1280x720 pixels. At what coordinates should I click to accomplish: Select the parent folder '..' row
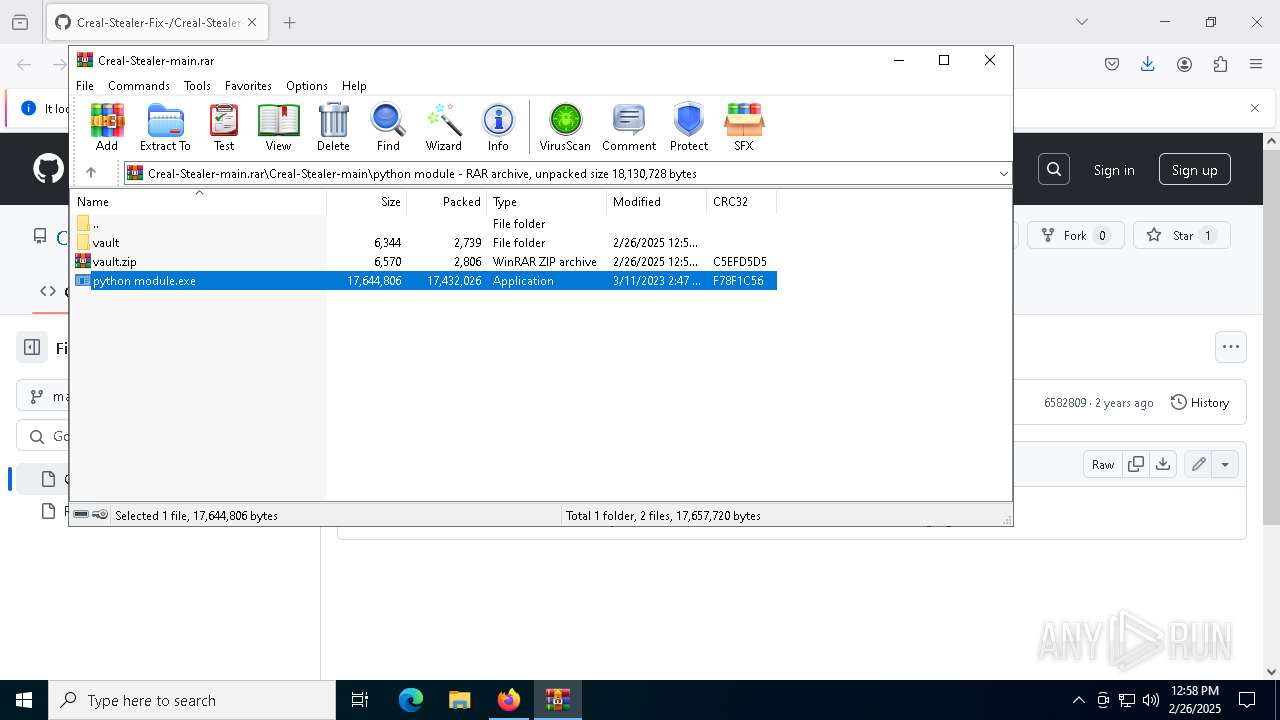coord(424,224)
